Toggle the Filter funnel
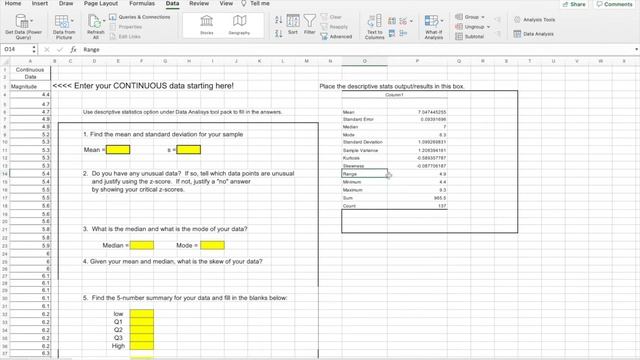The width and height of the screenshot is (640, 360). coord(309,24)
